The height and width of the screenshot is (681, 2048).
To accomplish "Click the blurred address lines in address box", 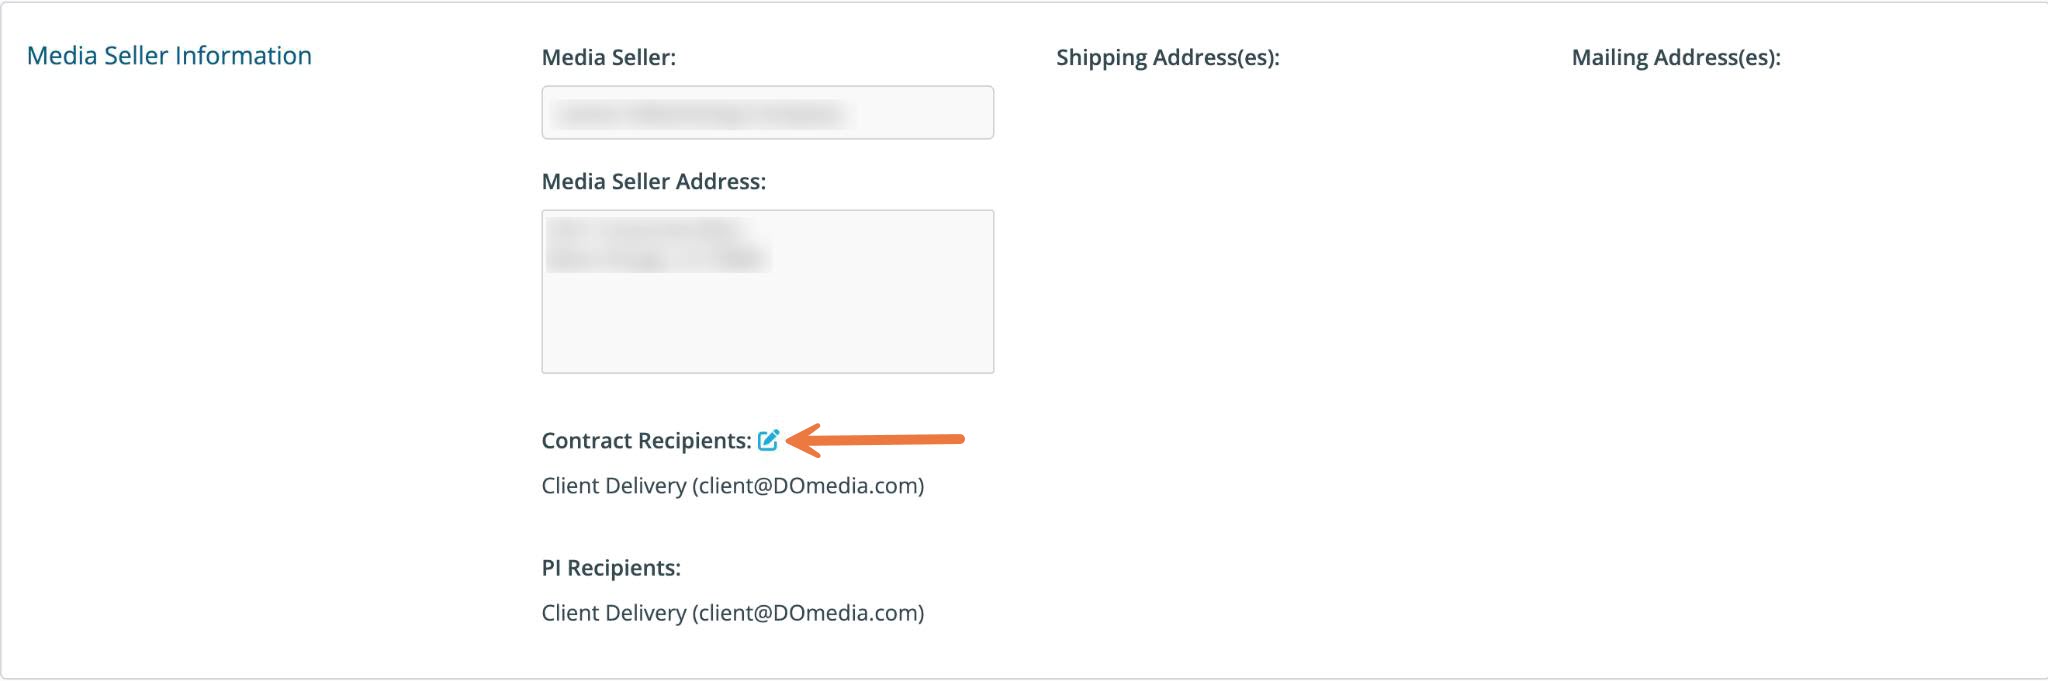I will click(x=657, y=245).
